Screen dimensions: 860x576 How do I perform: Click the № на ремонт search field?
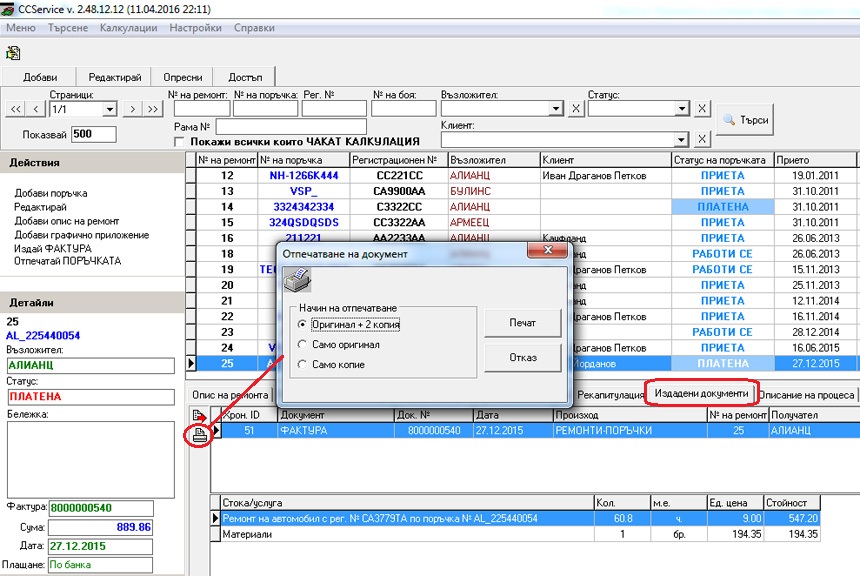pyautogui.click(x=202, y=109)
